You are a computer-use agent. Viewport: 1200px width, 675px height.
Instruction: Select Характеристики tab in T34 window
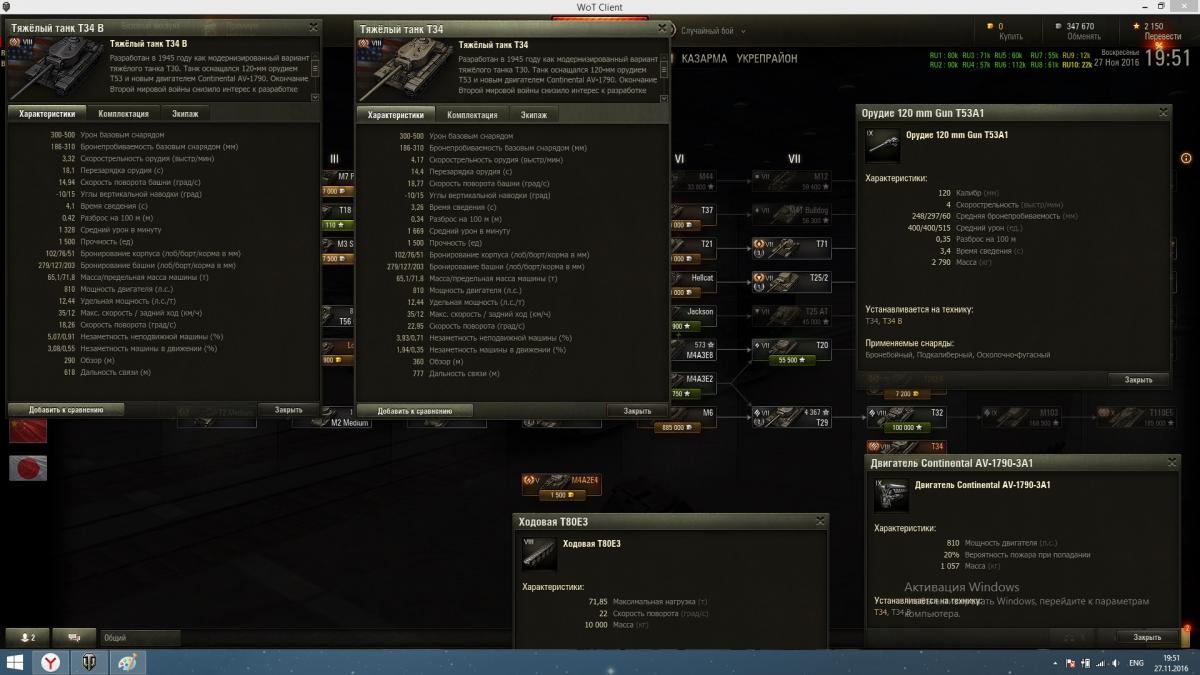397,115
